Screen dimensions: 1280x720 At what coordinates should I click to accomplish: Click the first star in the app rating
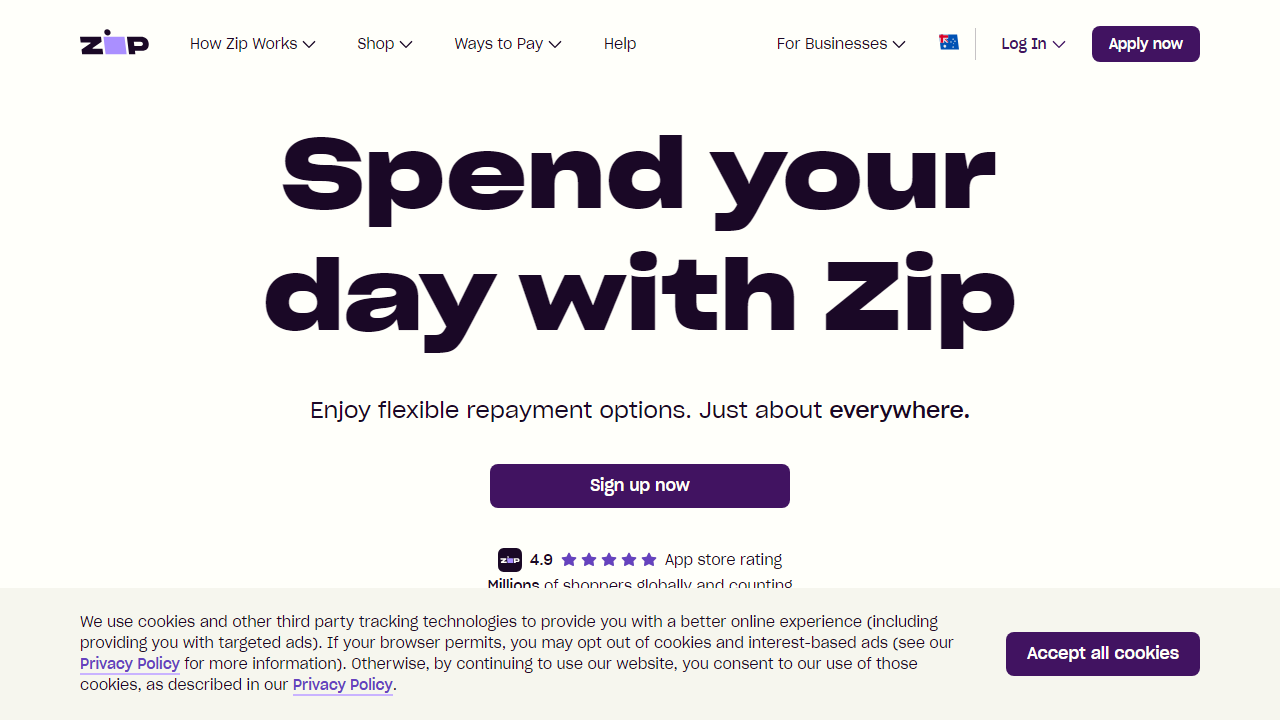click(x=568, y=559)
